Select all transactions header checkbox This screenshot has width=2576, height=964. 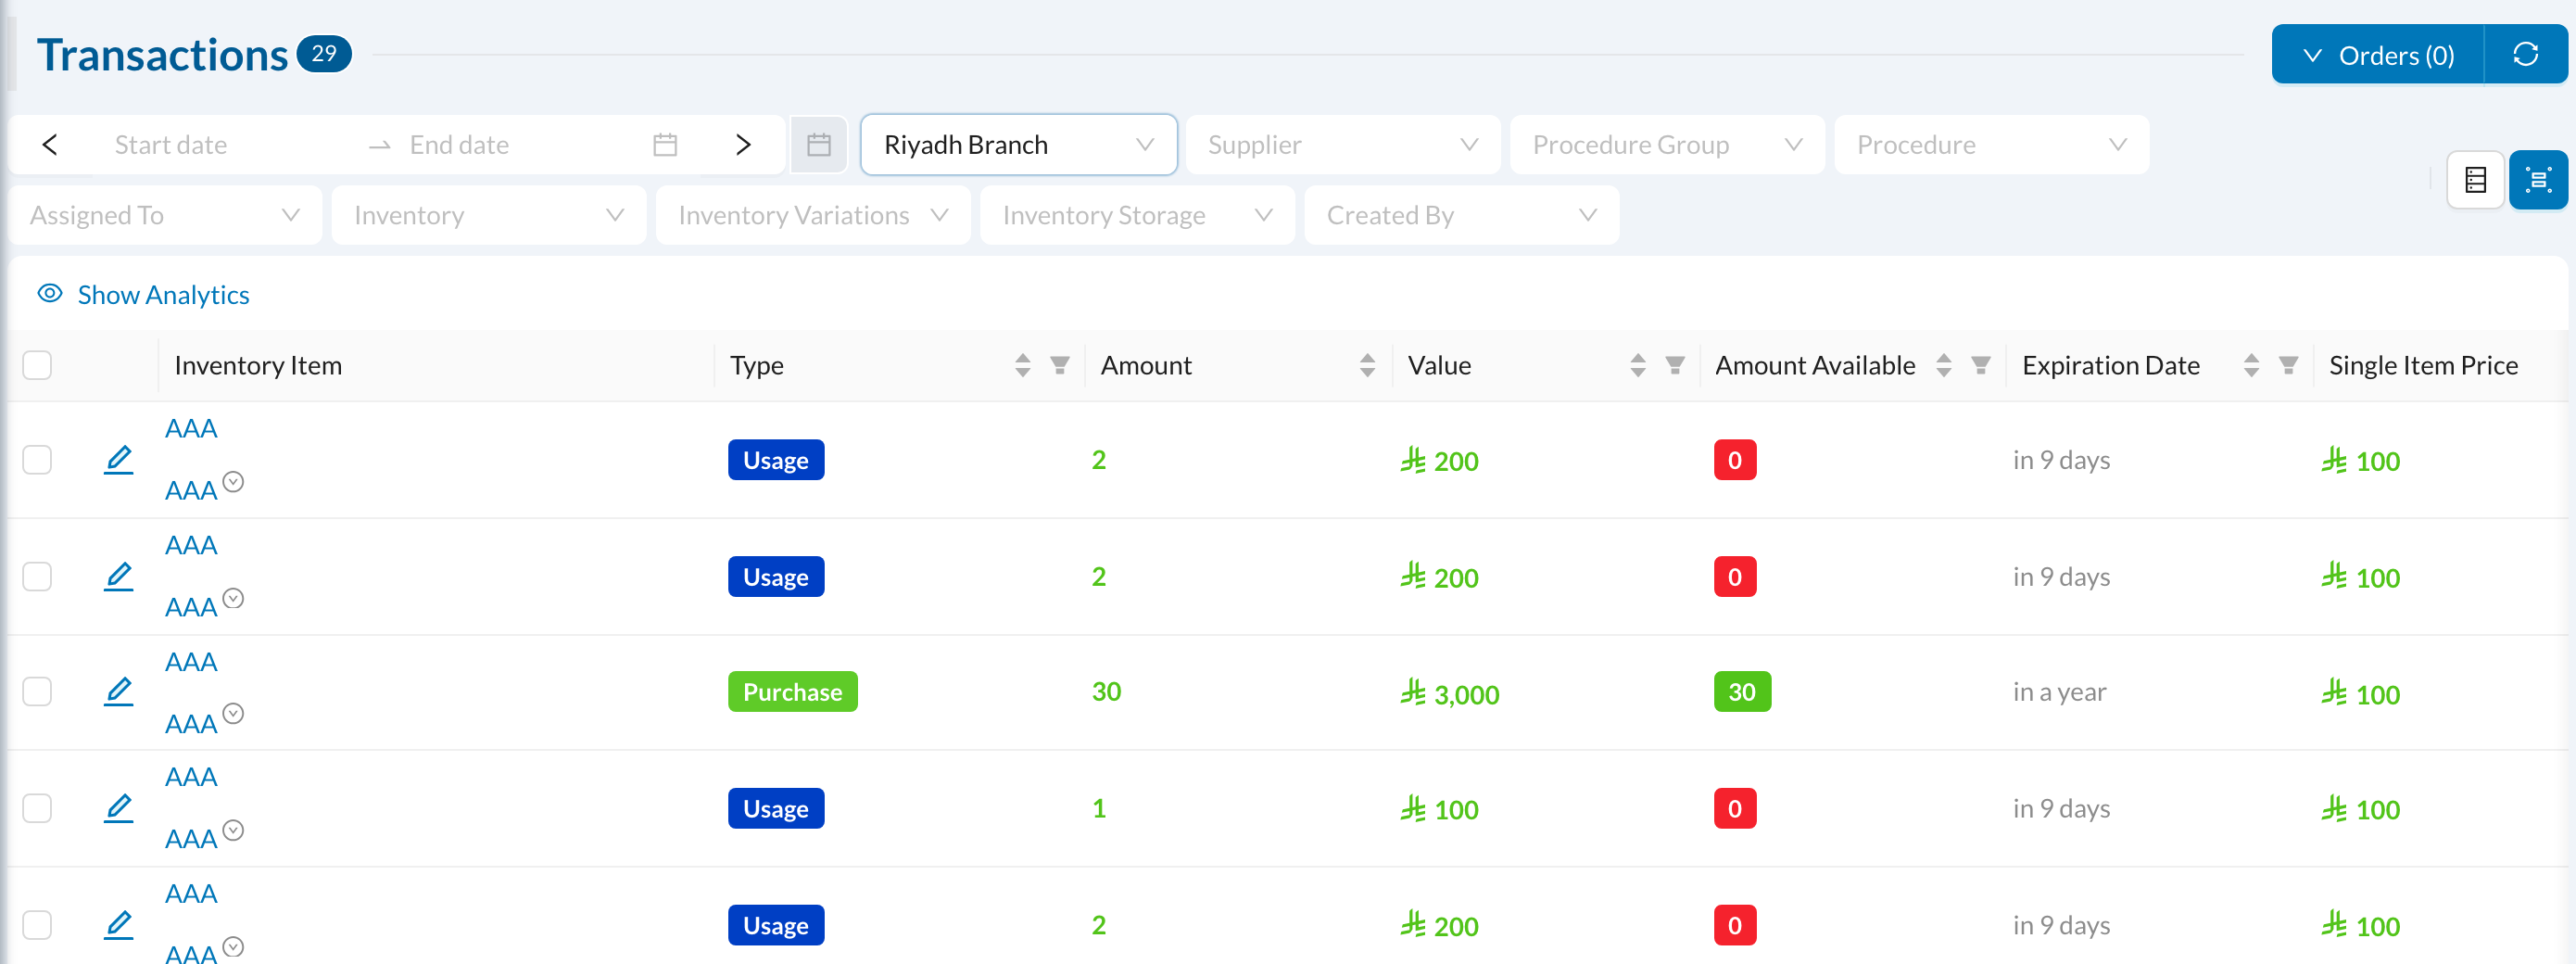[x=37, y=365]
